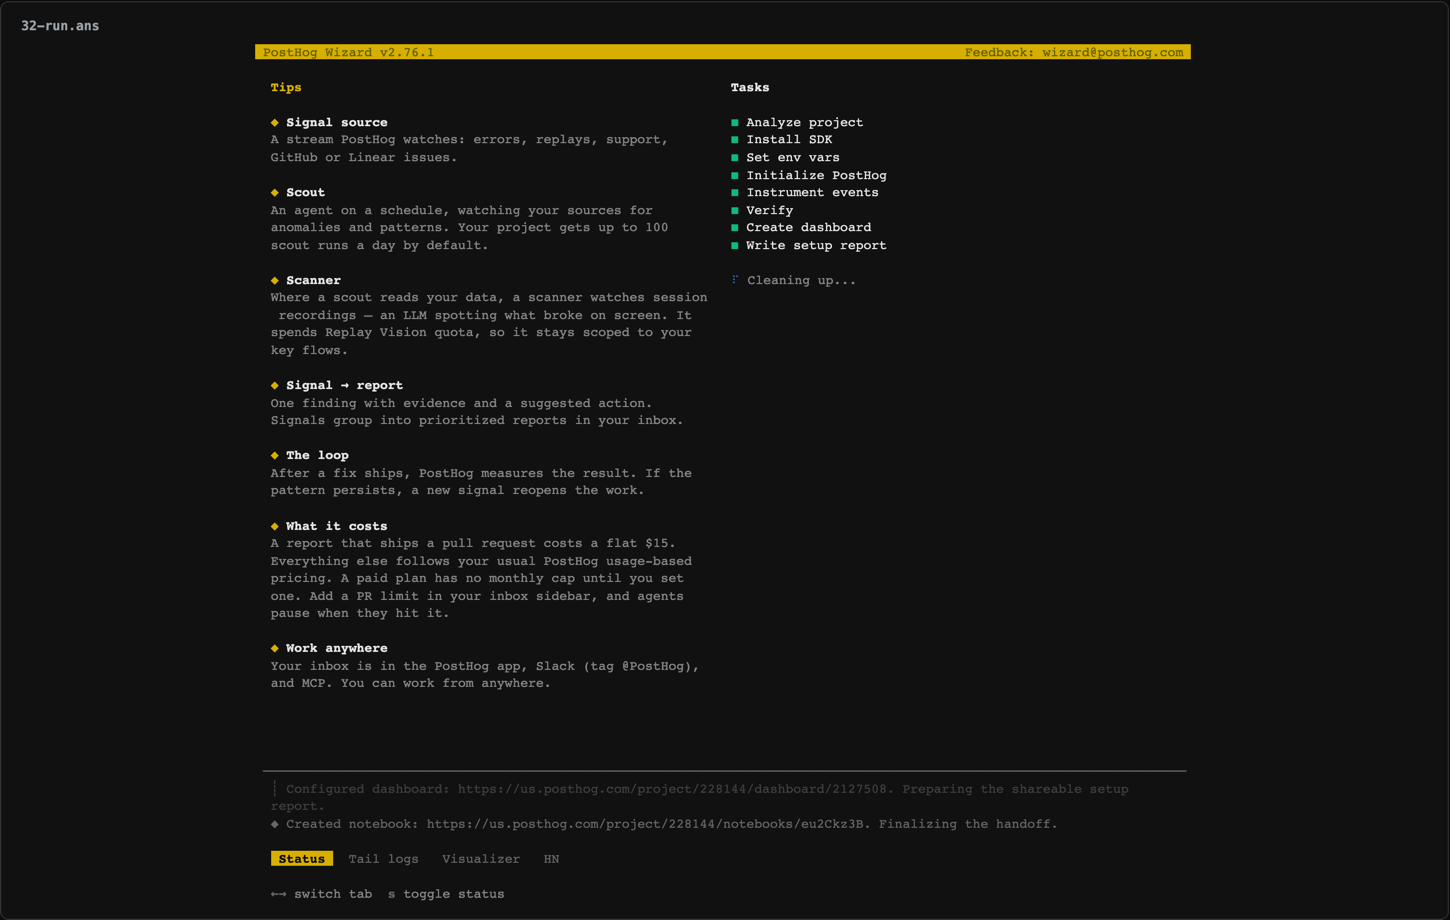This screenshot has width=1450, height=920.
Task: Click the wizard@posthog.com feedback address
Action: (1112, 52)
